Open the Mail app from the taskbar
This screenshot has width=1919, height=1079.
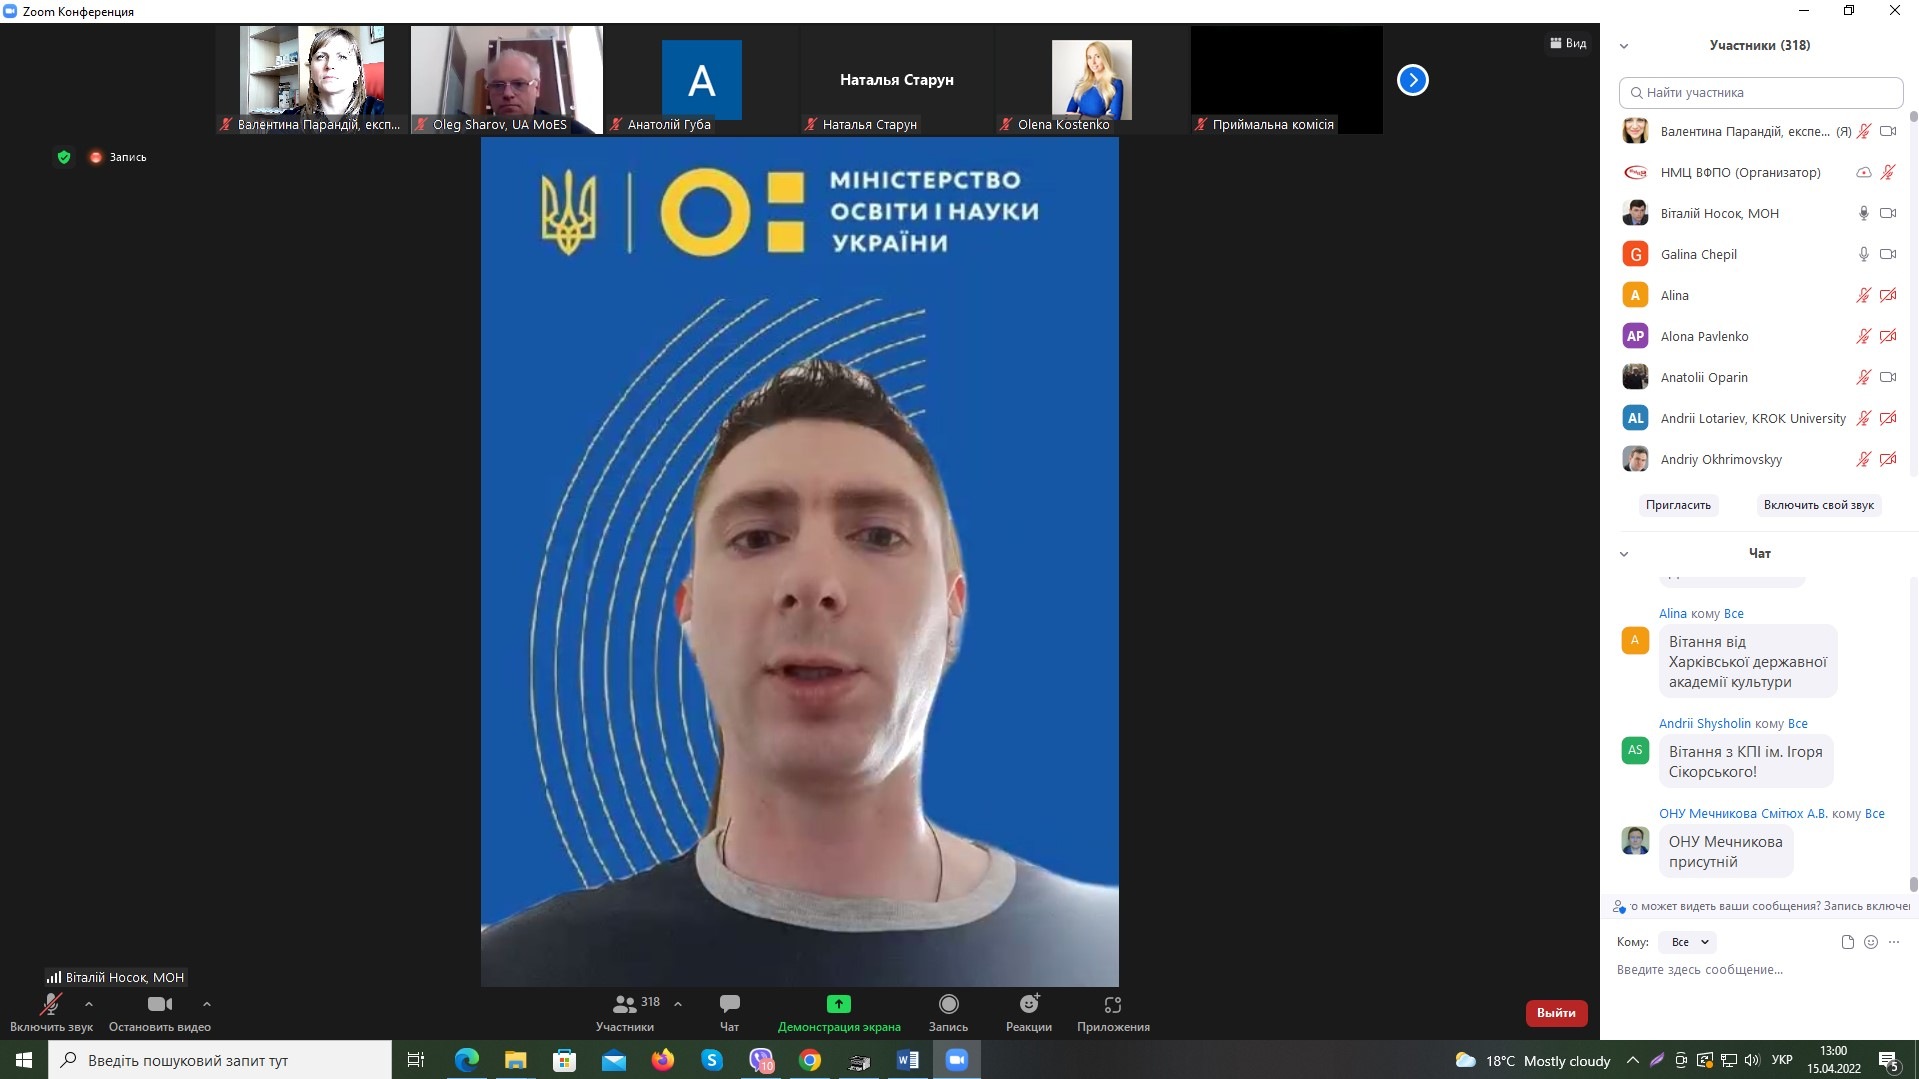pos(614,1060)
